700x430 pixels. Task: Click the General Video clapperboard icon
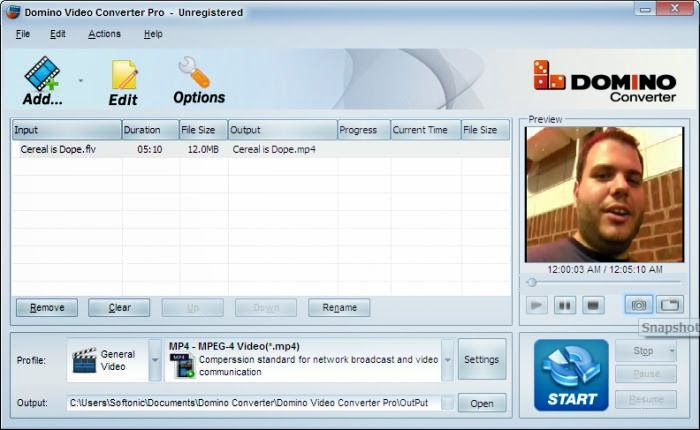click(84, 360)
